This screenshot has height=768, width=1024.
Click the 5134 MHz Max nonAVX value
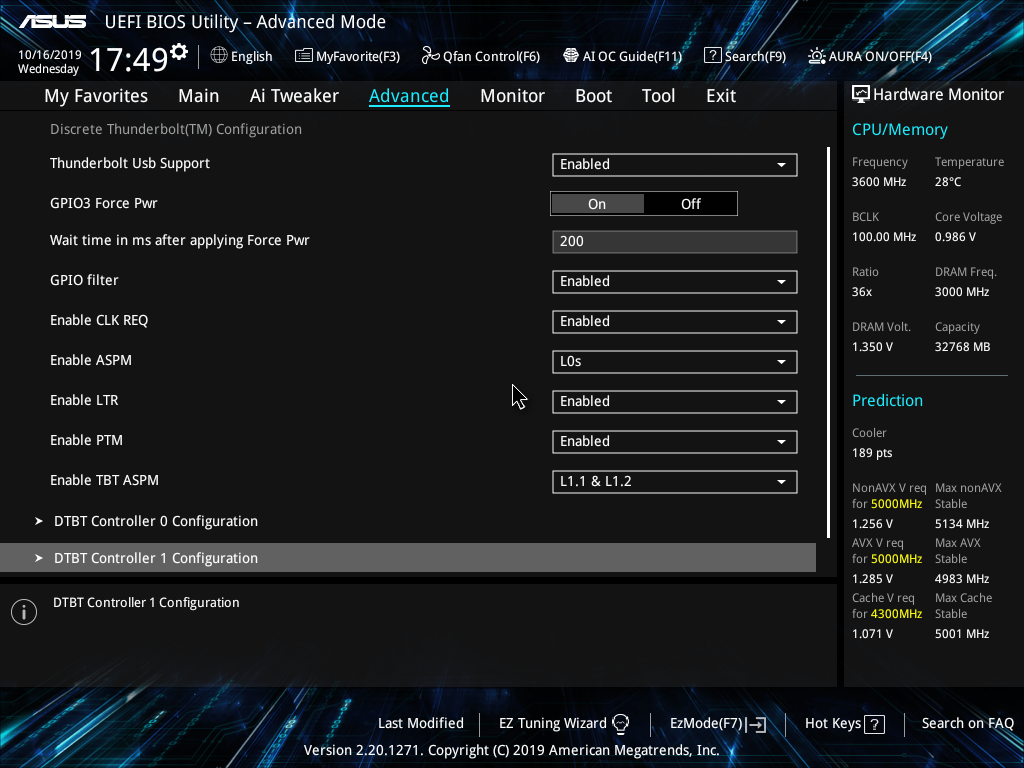coord(962,524)
